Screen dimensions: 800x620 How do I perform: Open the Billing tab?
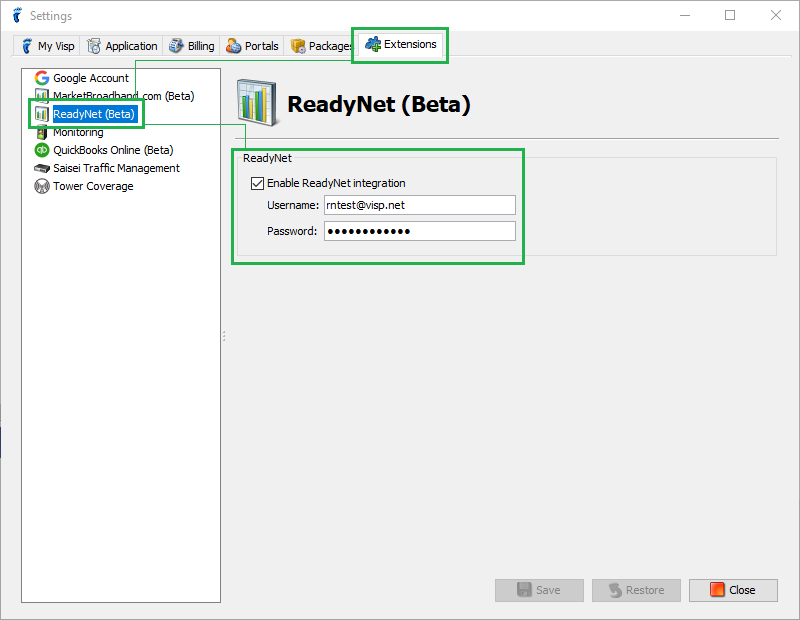(191, 46)
